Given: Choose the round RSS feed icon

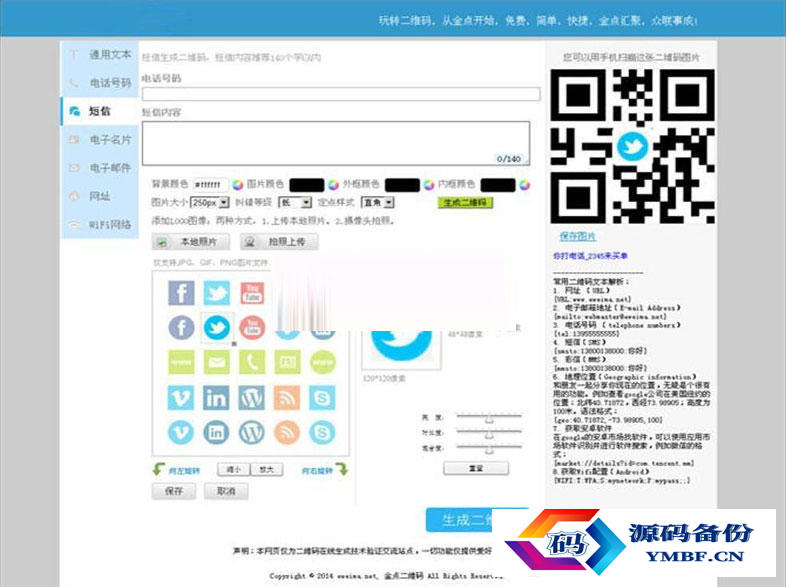Looking at the screenshot, I should pyautogui.click(x=287, y=432).
